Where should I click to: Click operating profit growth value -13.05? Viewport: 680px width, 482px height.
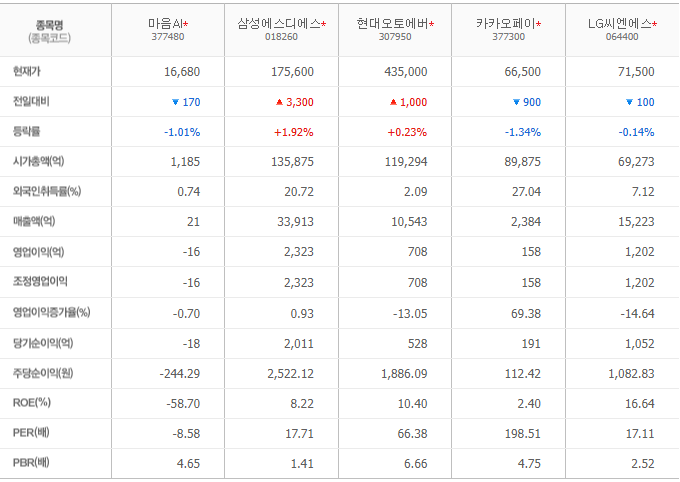[x=410, y=314]
